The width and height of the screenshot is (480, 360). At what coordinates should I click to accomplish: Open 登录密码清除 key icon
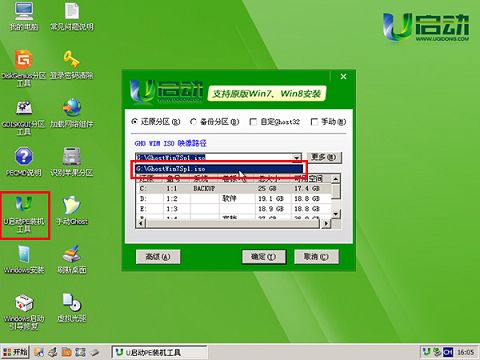pos(72,65)
